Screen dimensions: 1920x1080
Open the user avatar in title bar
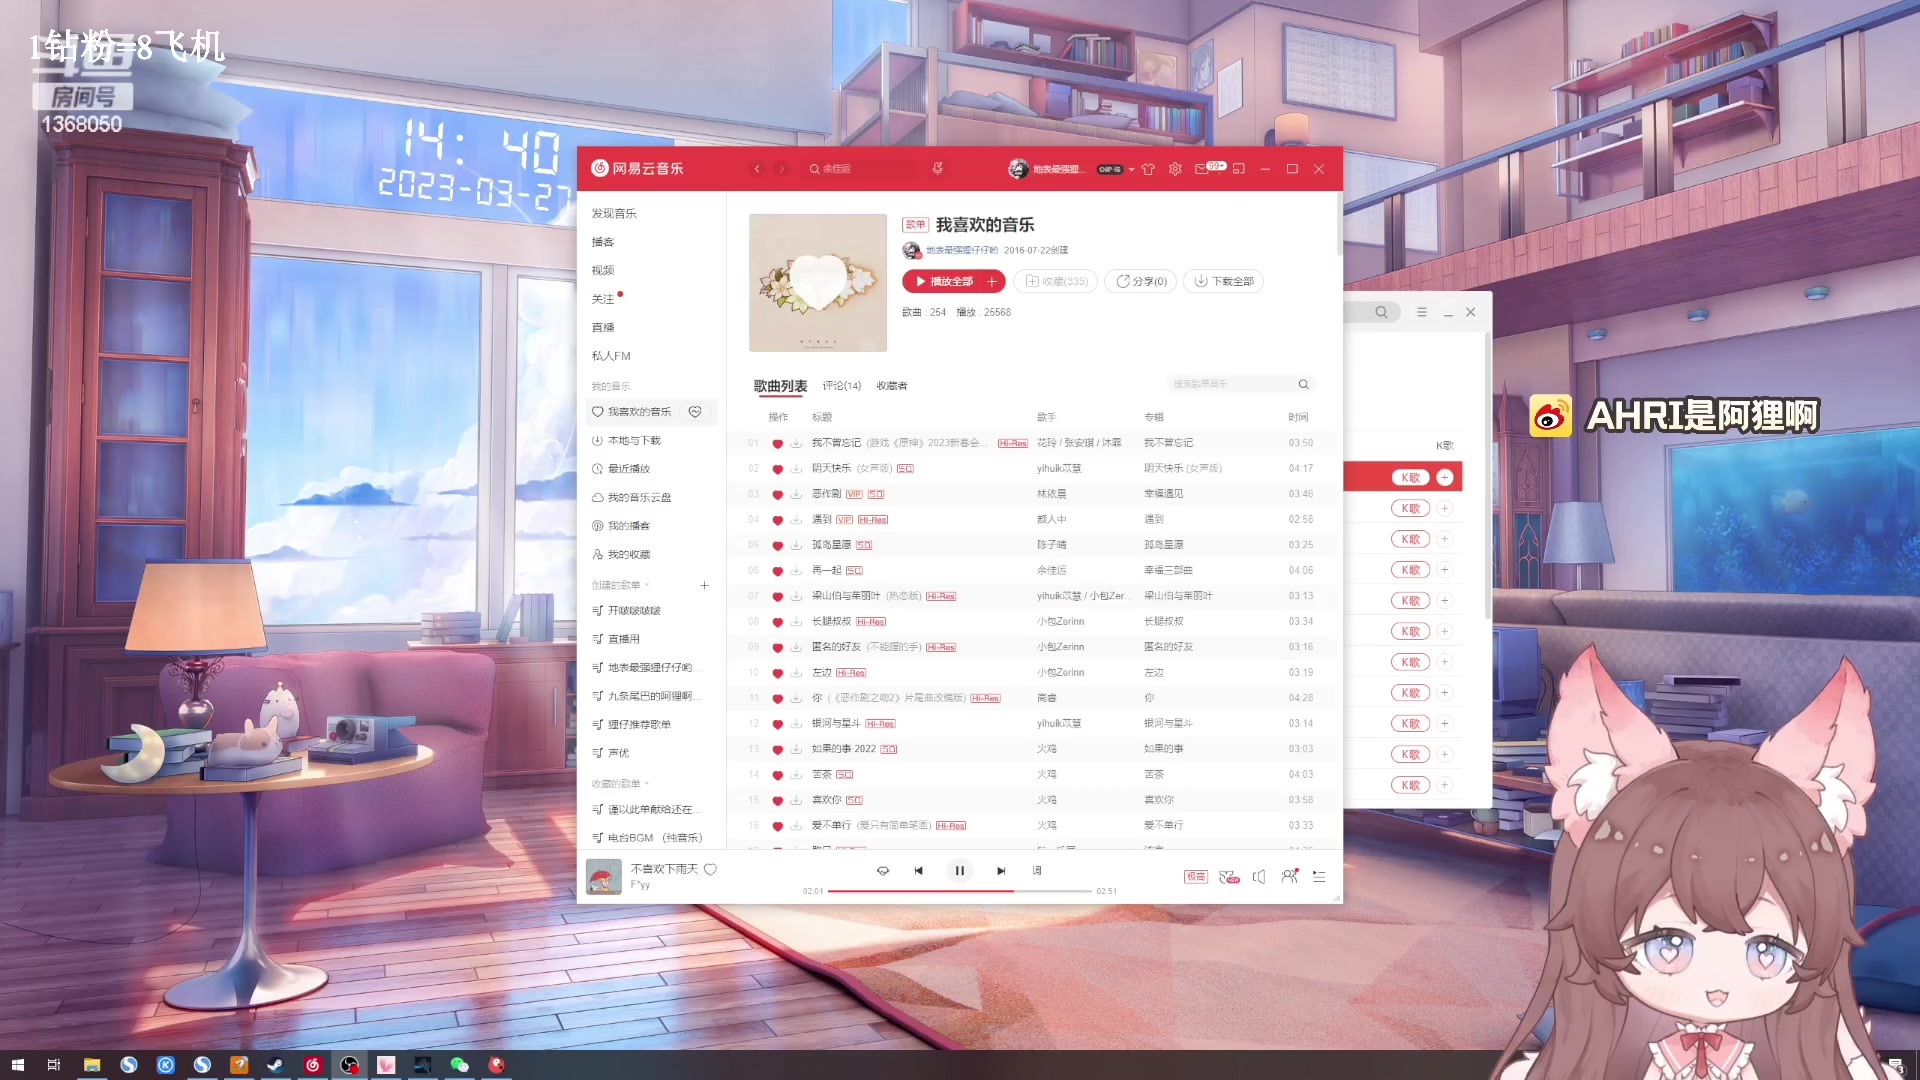pos(1018,169)
